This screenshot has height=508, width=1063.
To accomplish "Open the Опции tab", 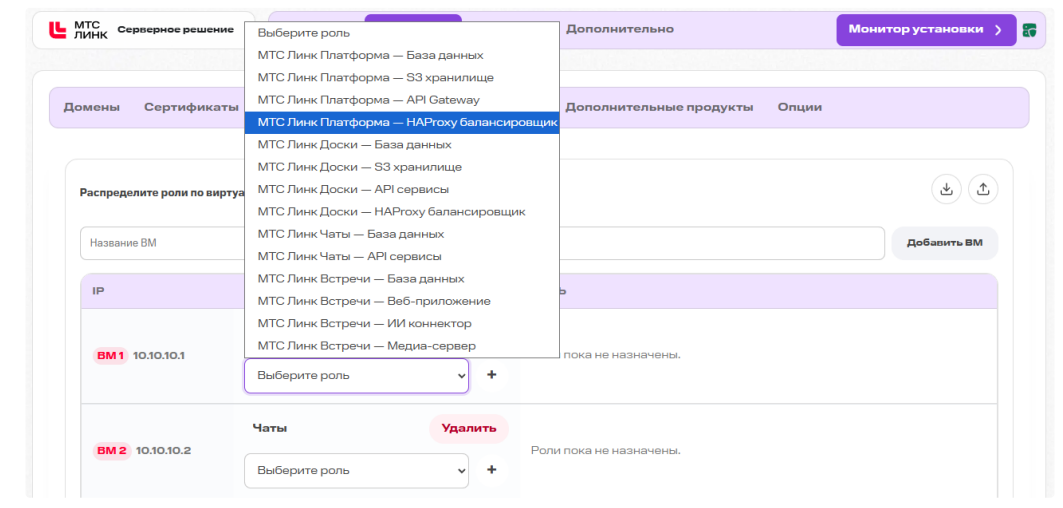I will 800,107.
